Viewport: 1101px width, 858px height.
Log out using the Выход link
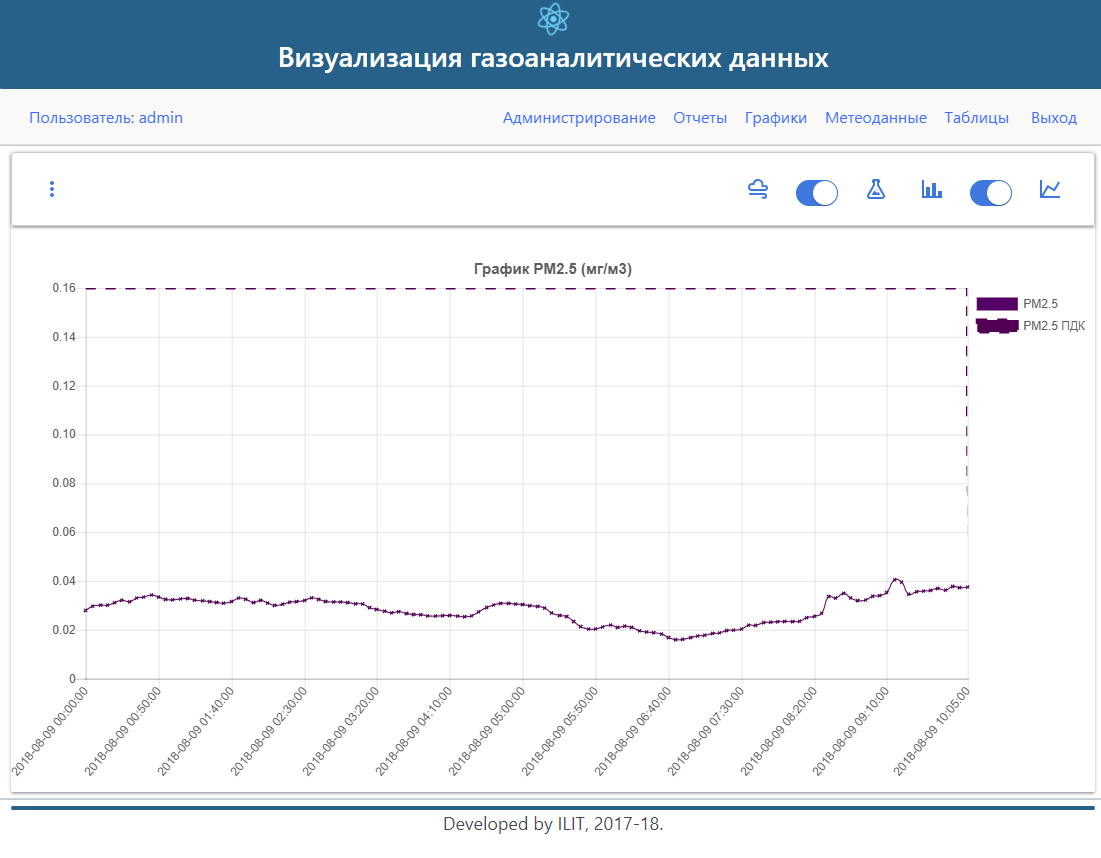point(1053,118)
